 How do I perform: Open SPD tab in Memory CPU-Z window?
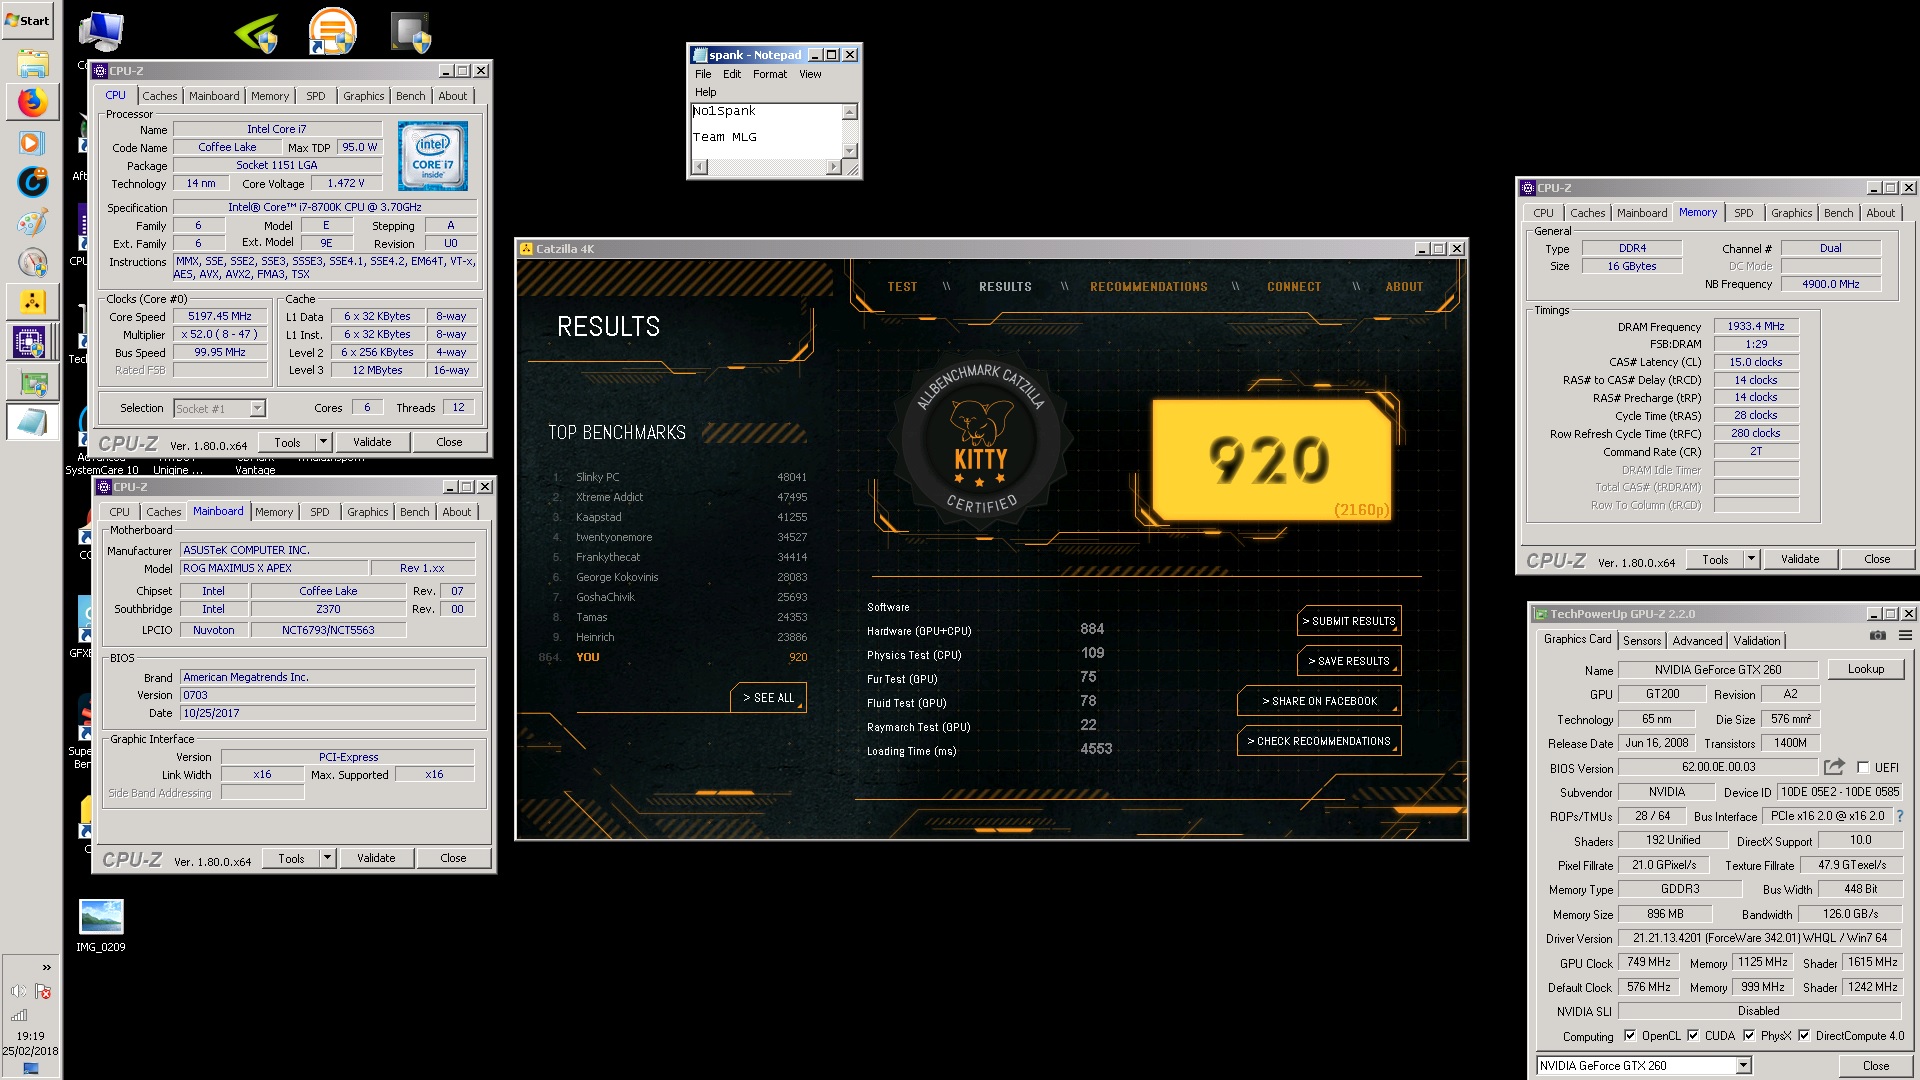[x=1743, y=213]
